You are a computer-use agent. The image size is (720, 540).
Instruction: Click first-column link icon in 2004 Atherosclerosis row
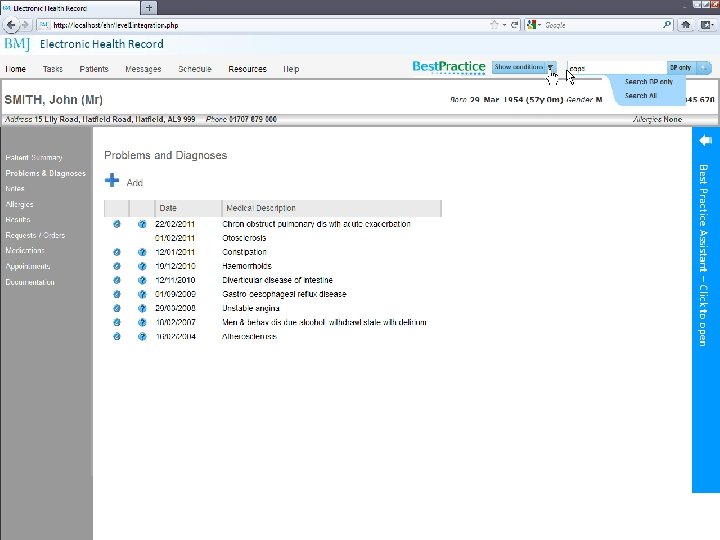tap(117, 336)
